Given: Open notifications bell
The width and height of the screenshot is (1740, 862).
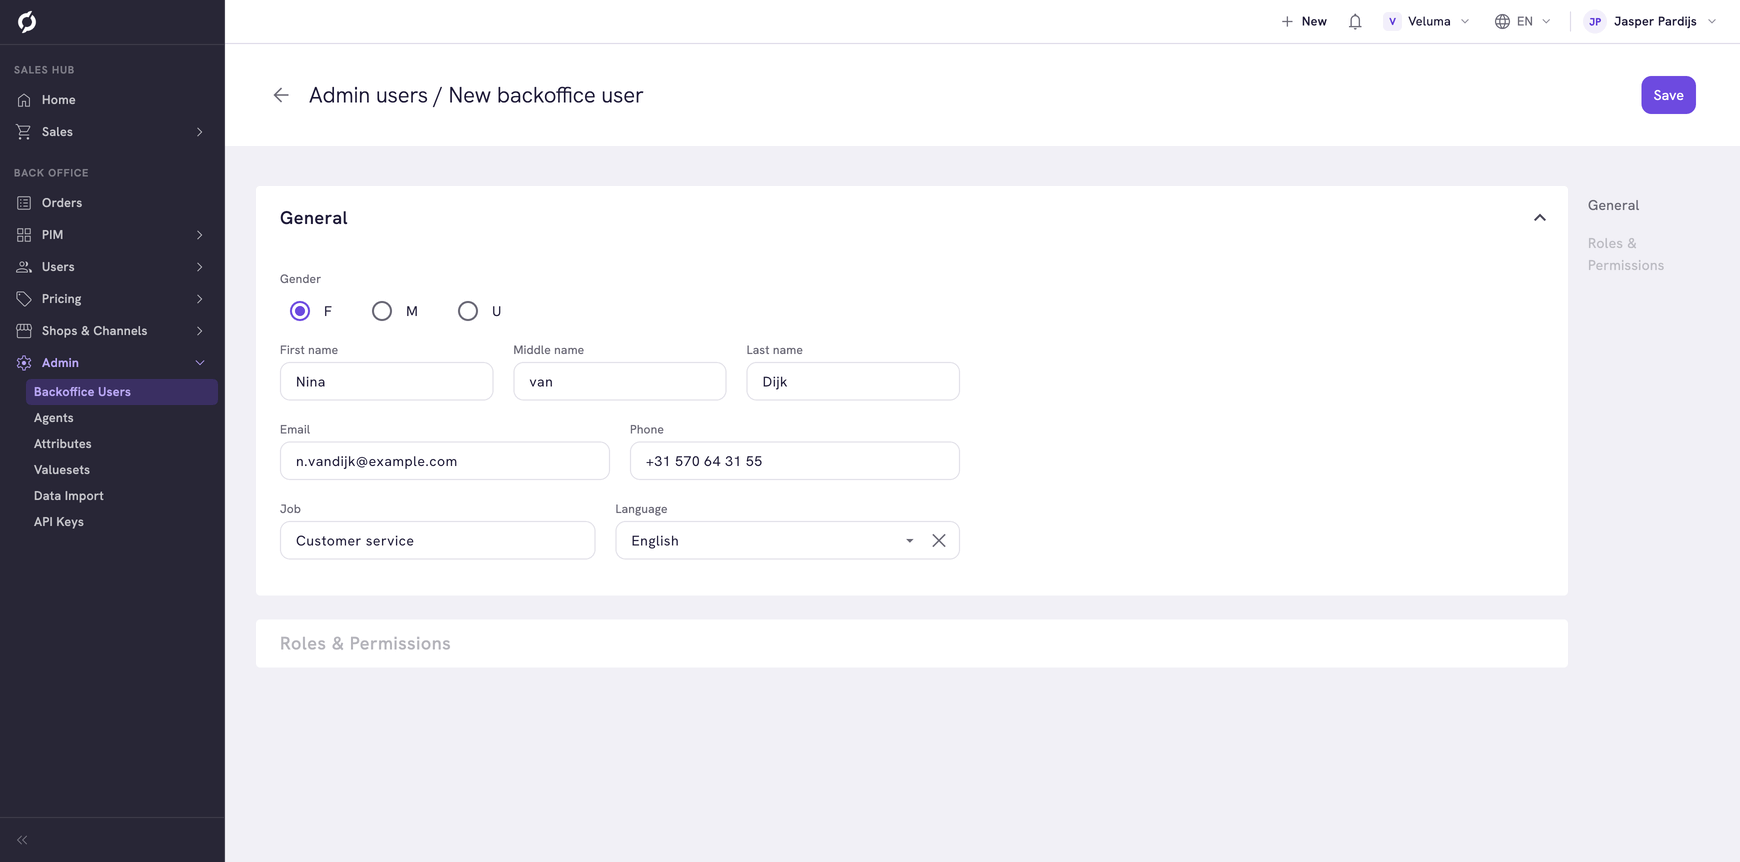Looking at the screenshot, I should (1355, 21).
